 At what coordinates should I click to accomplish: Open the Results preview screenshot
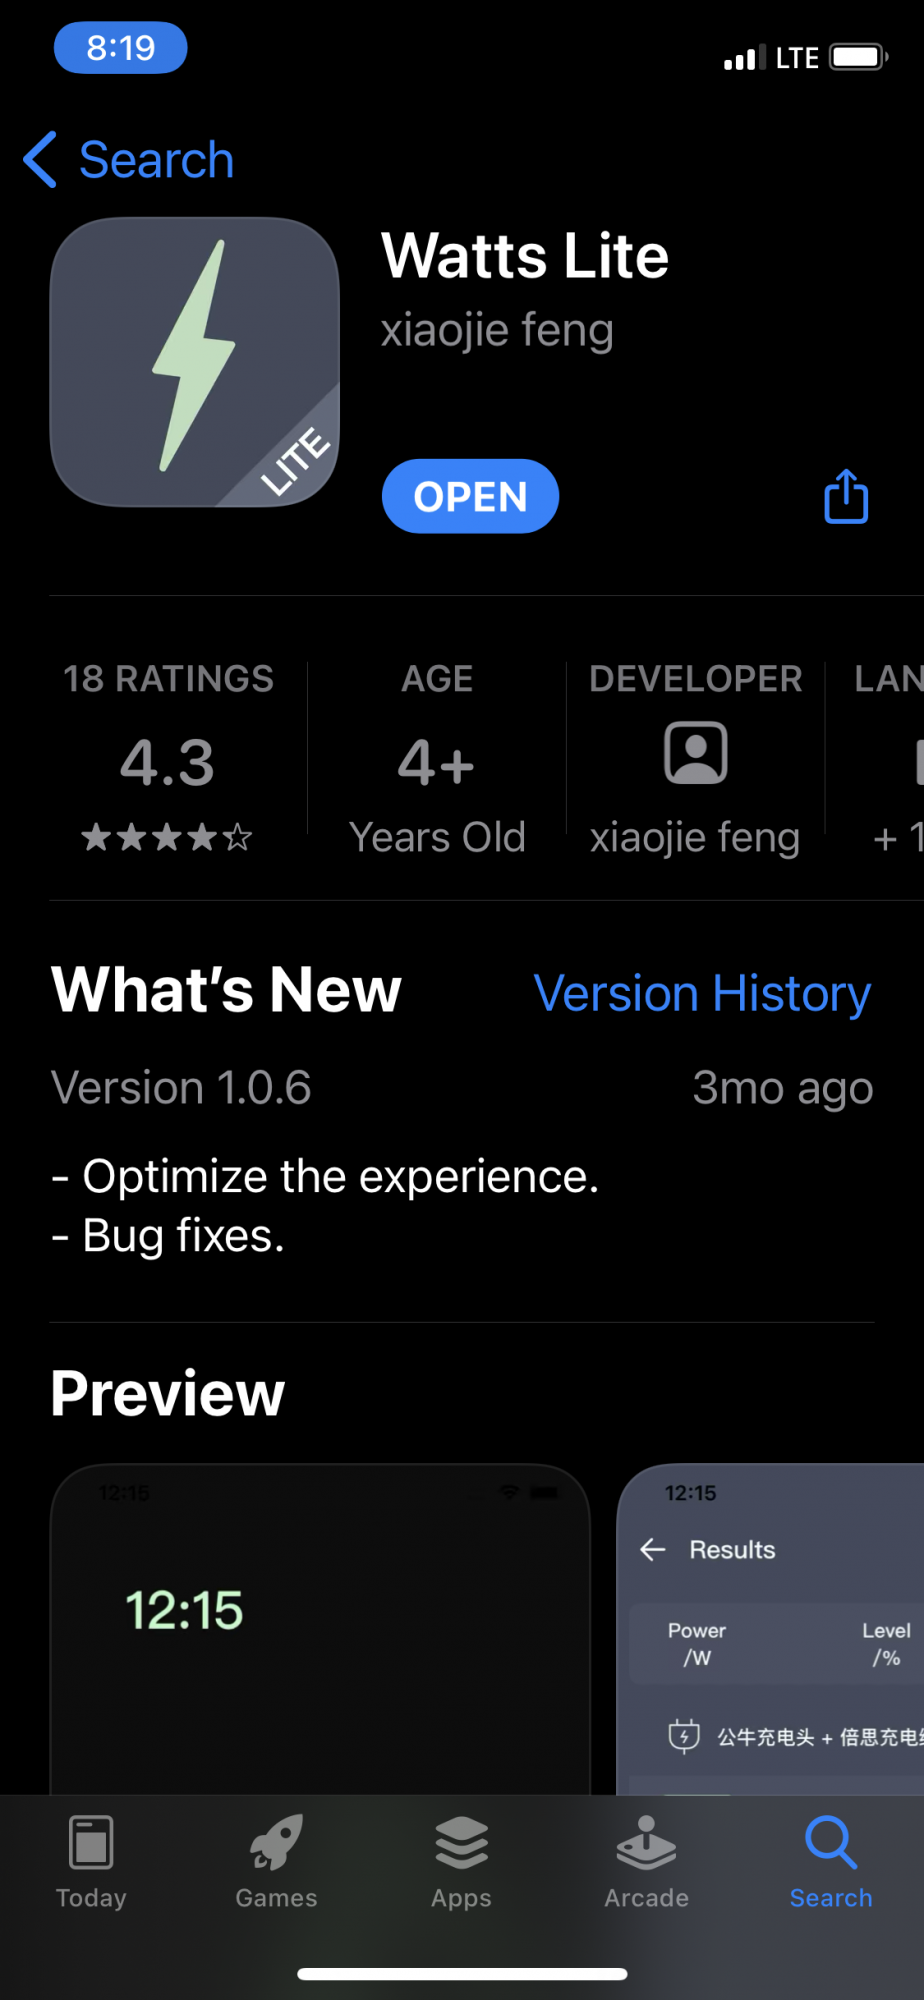[x=771, y=1629]
